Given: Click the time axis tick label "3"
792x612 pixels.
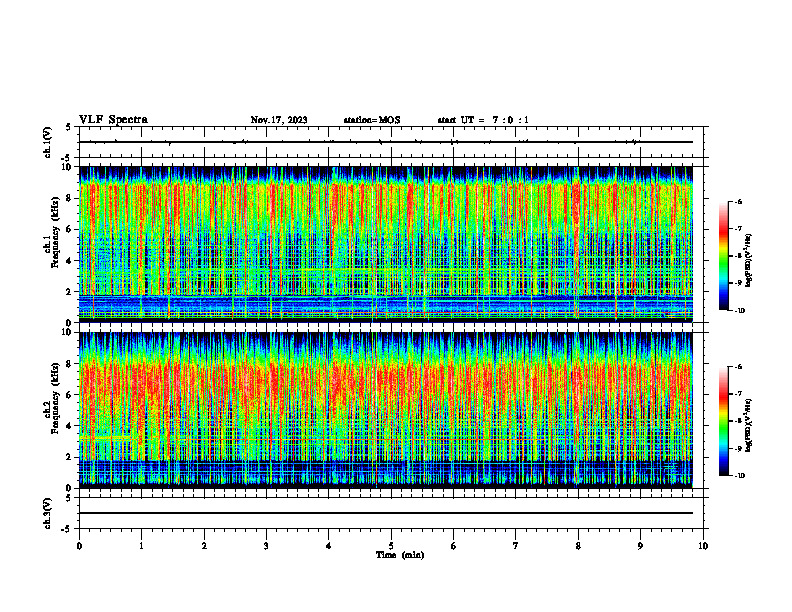Looking at the screenshot, I should pos(266,546).
